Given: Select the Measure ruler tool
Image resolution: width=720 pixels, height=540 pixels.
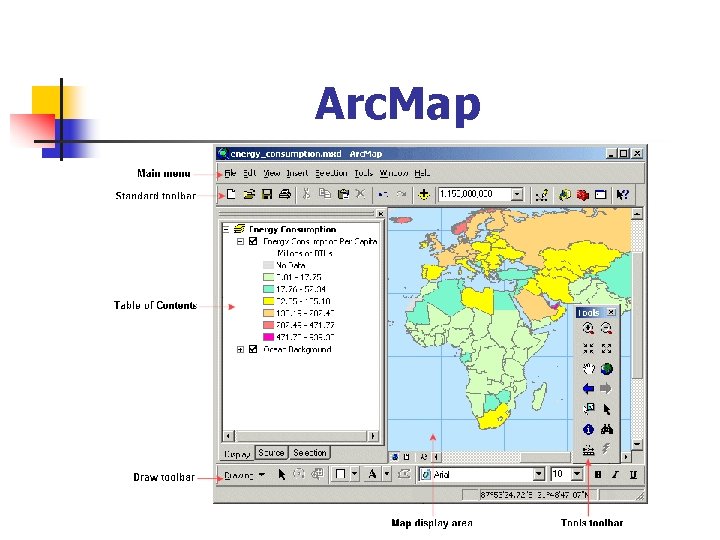Looking at the screenshot, I should pos(588,450).
